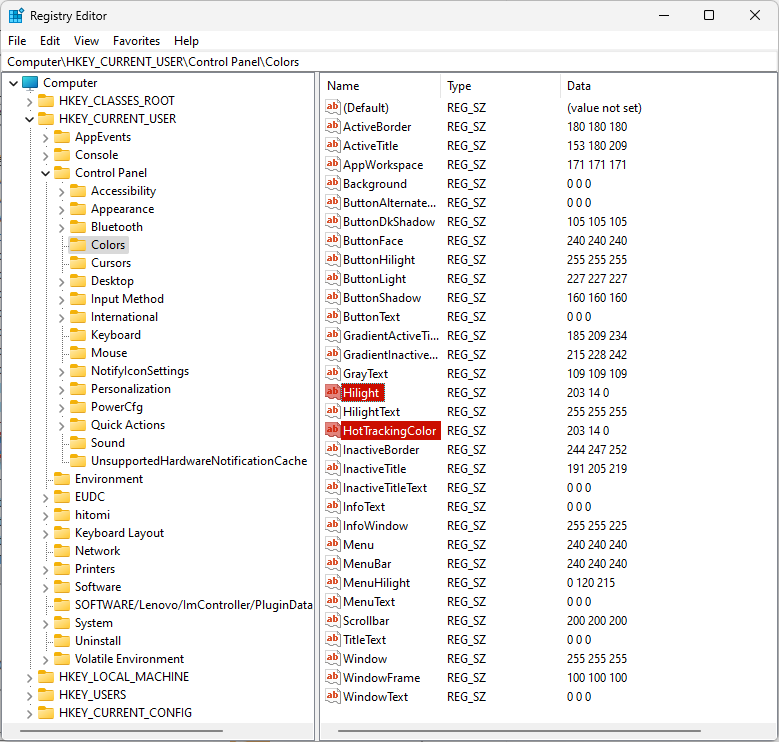Select the NotifyIconSettings key
This screenshot has height=742, width=779.
pyautogui.click(x=140, y=371)
